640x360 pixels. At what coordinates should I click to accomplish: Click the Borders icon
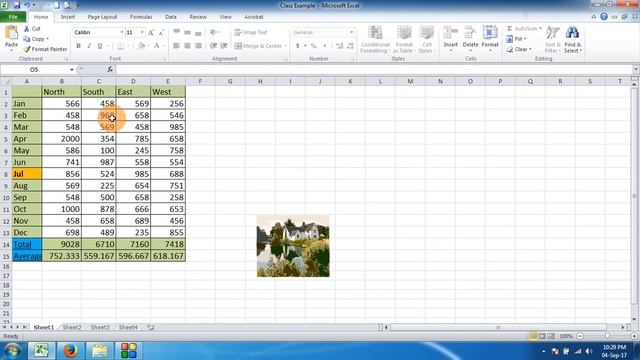(120, 46)
